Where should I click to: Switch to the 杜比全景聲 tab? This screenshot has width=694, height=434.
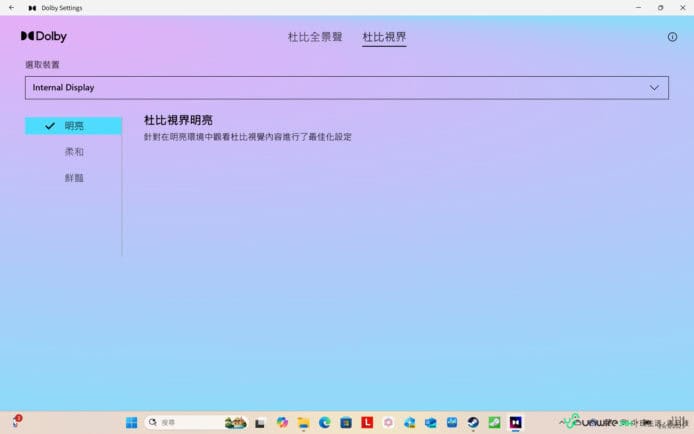(x=315, y=37)
